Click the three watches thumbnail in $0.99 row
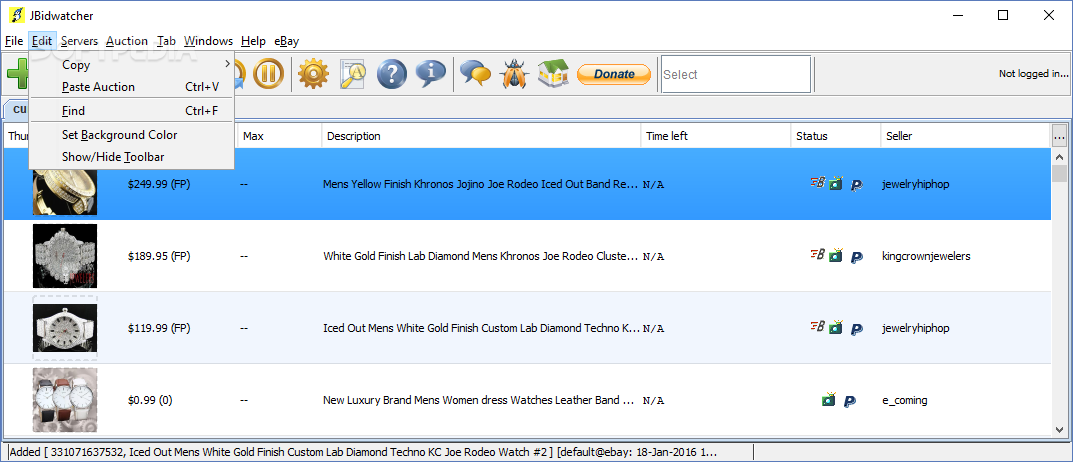The image size is (1073, 462). (65, 400)
